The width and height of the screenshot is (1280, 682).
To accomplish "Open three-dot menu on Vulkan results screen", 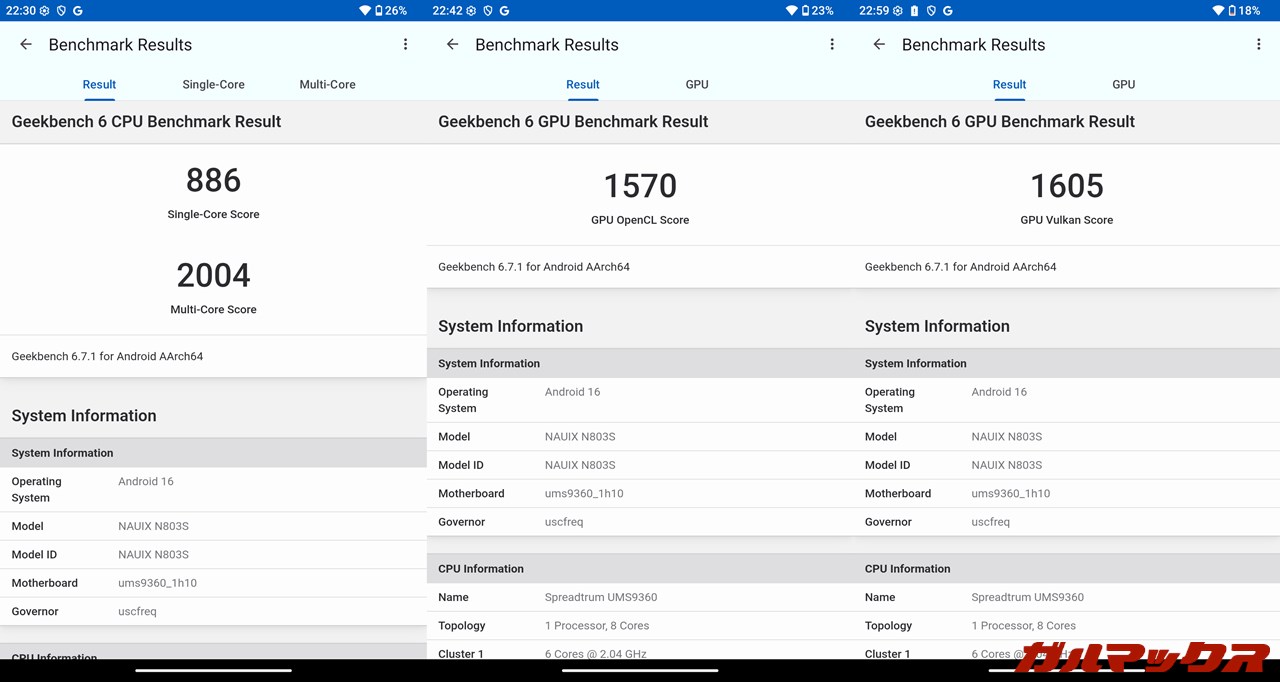I will pos(1258,44).
